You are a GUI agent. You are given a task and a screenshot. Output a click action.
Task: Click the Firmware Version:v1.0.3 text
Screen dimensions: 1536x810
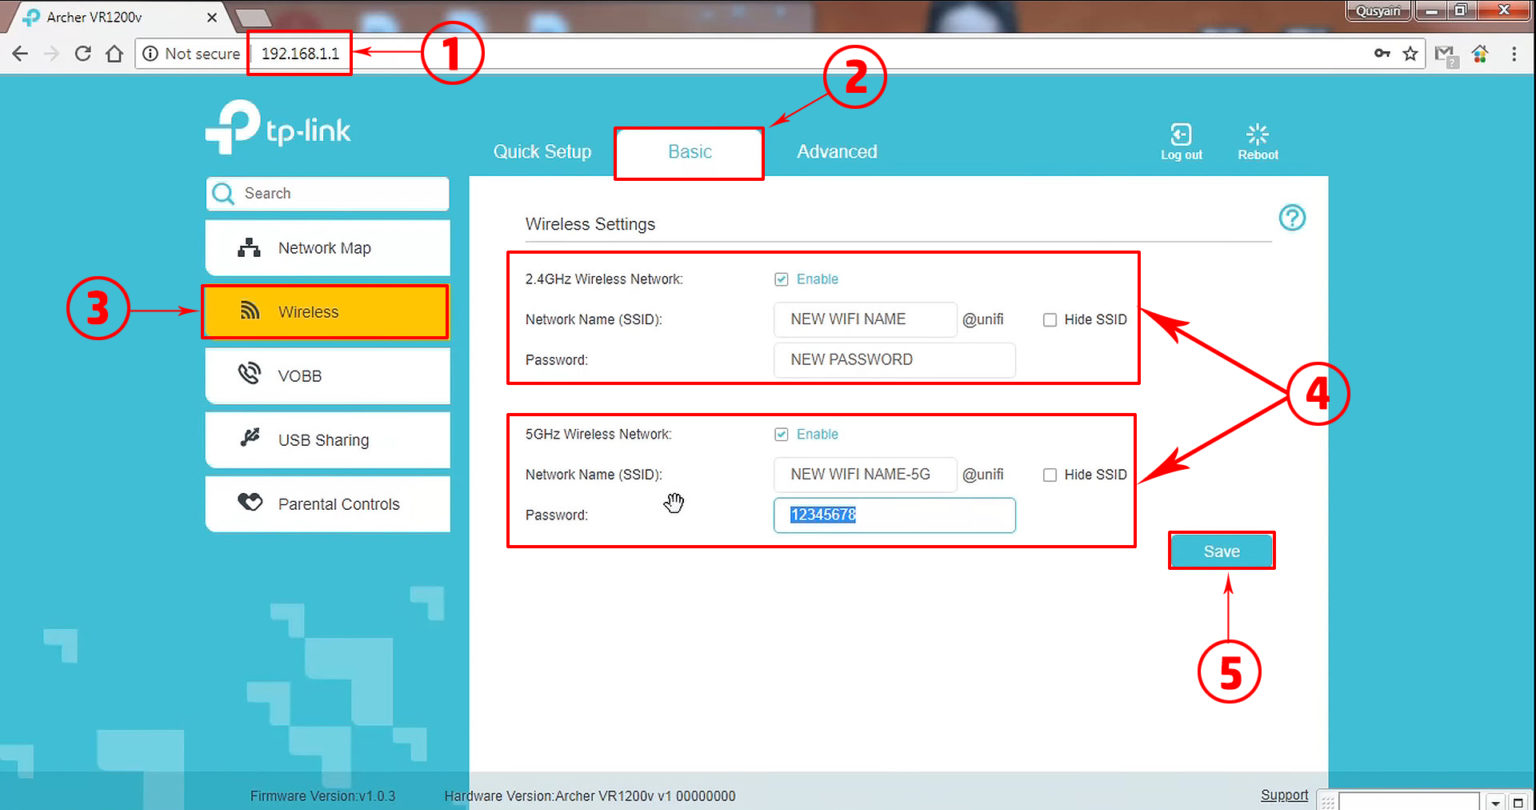tap(323, 796)
